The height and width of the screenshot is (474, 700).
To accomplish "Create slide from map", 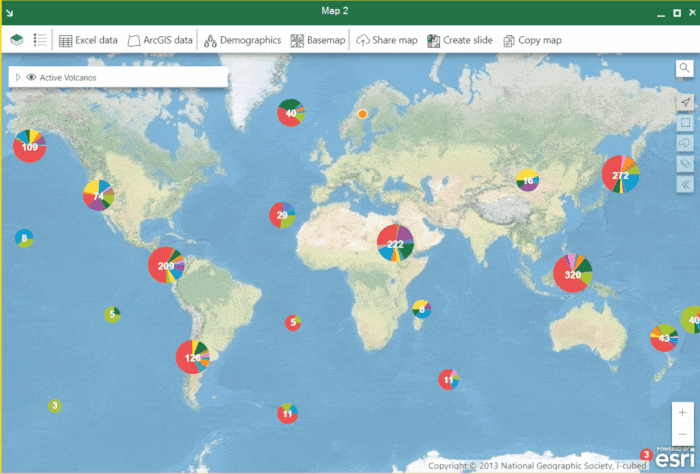I will [459, 40].
